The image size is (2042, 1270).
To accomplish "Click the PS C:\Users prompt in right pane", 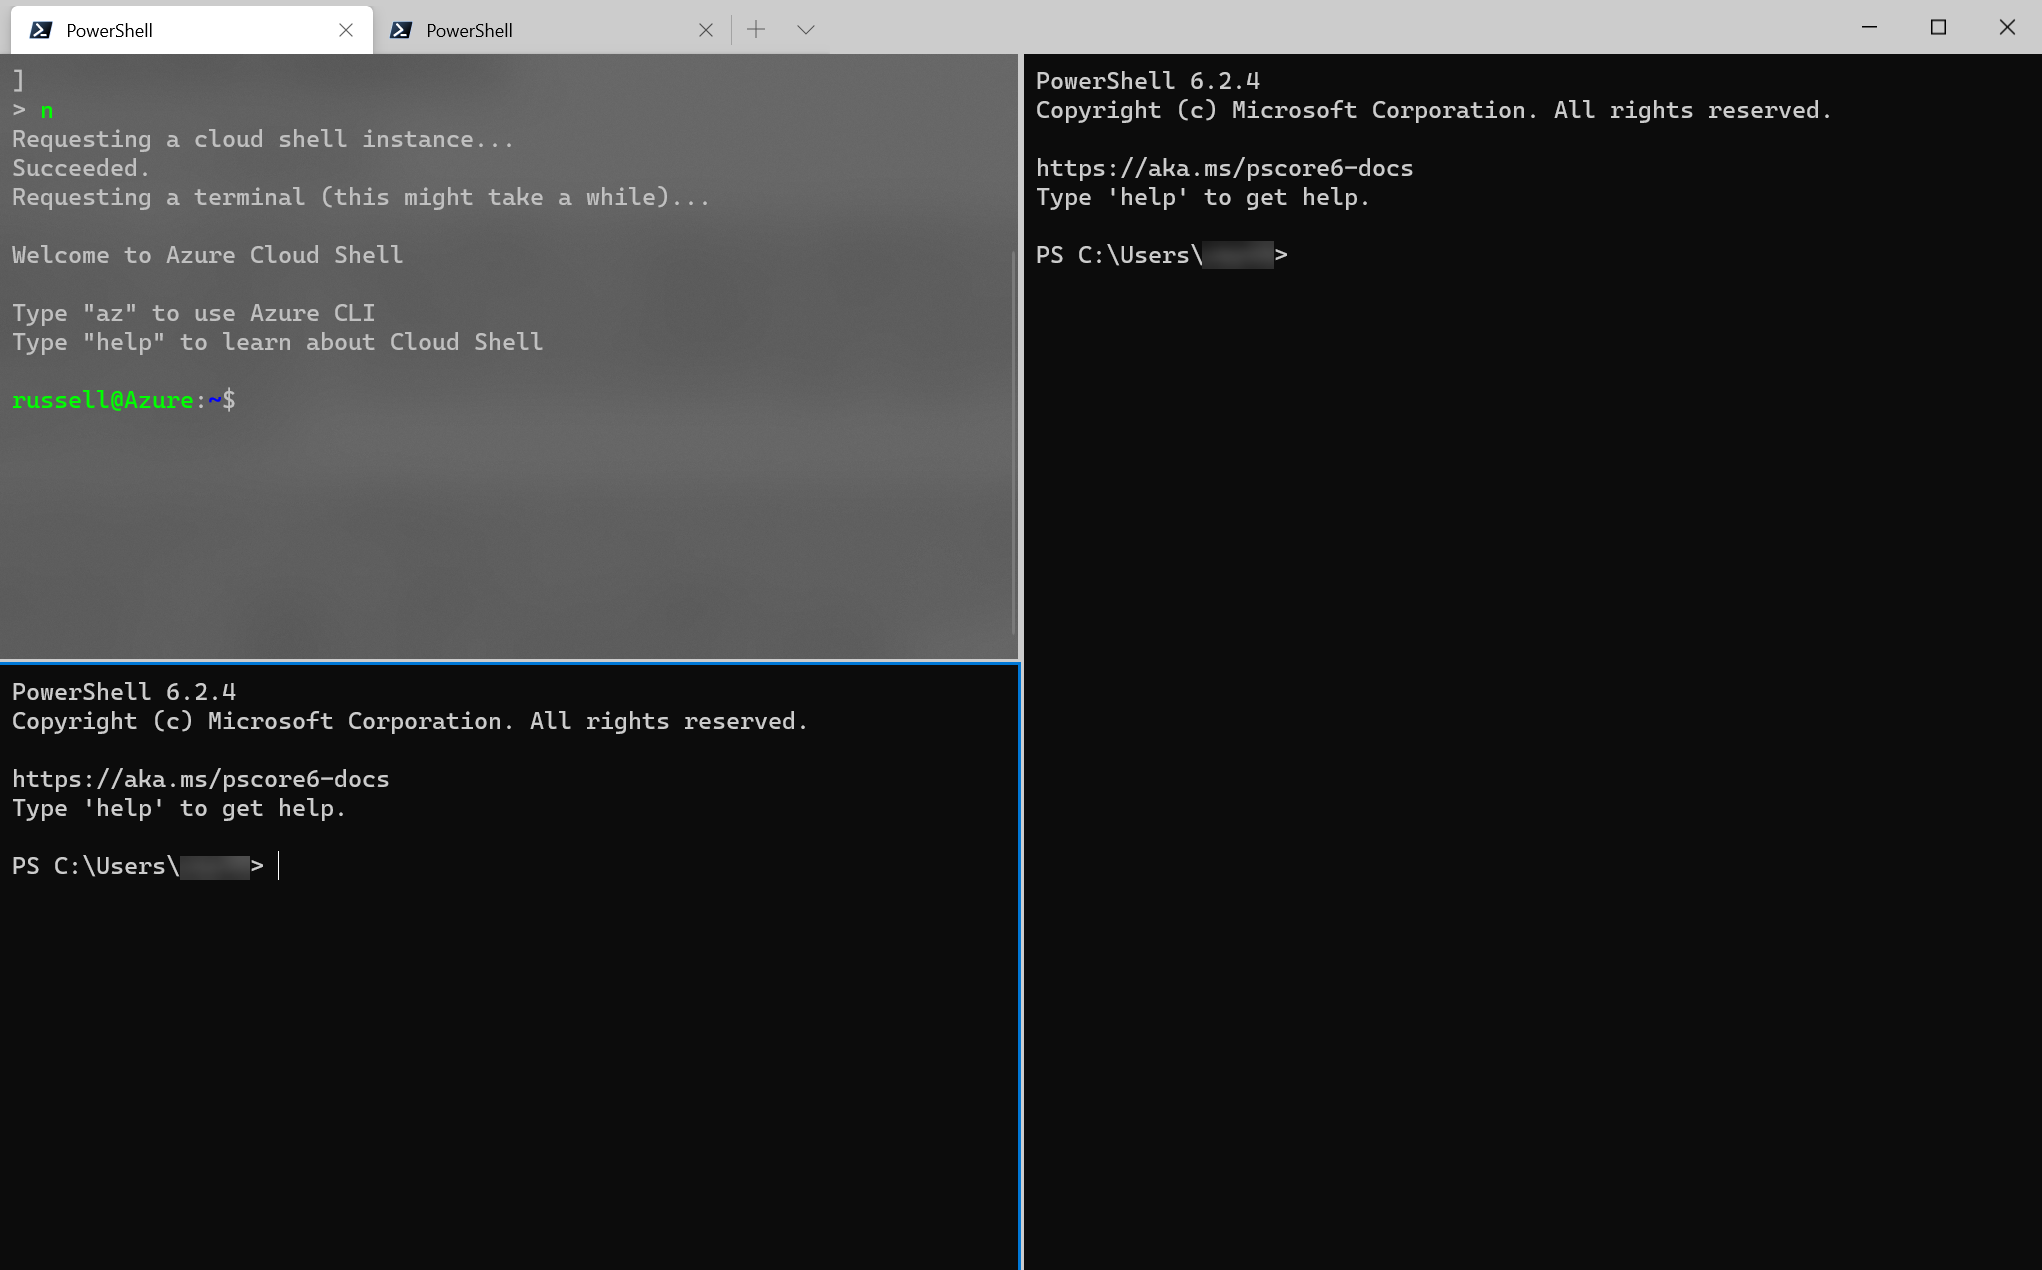I will click(x=1161, y=255).
